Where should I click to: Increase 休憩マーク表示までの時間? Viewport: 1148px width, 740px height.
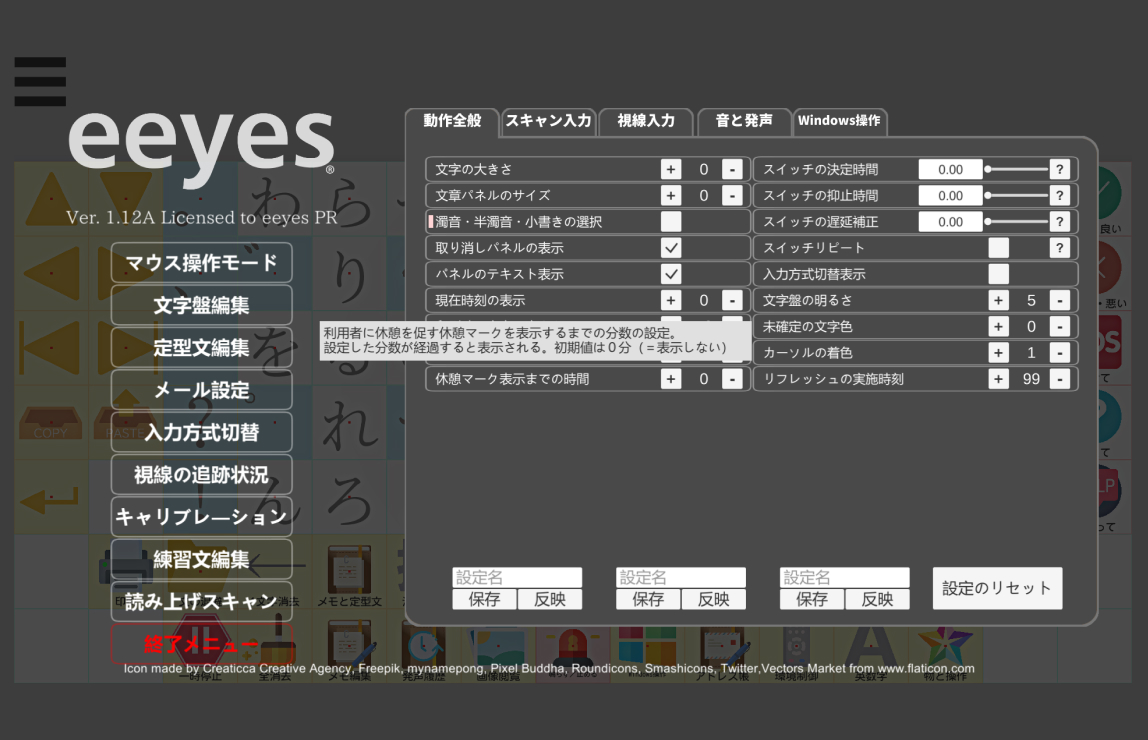coord(671,379)
